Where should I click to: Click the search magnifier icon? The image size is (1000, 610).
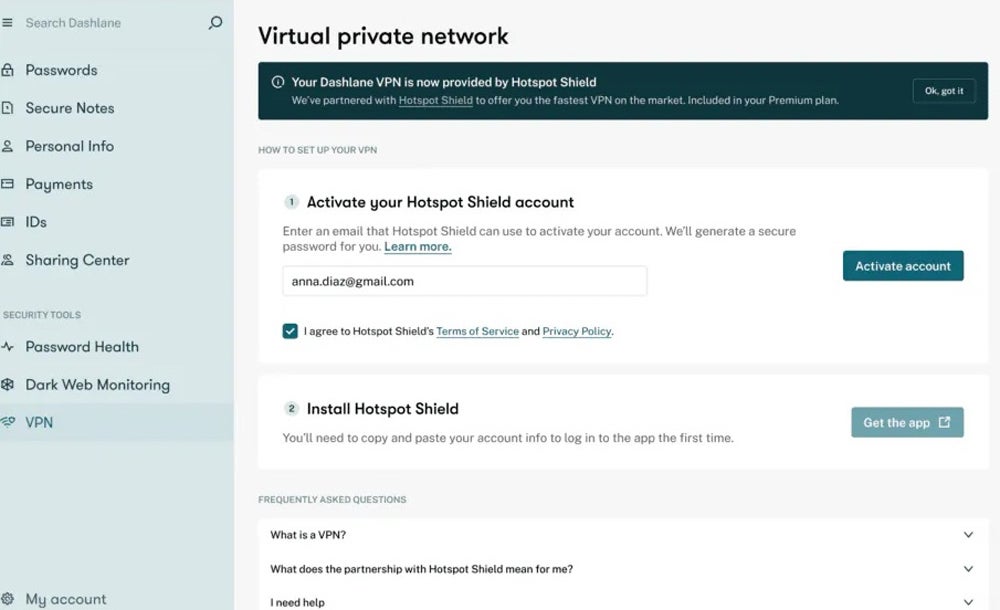(215, 23)
